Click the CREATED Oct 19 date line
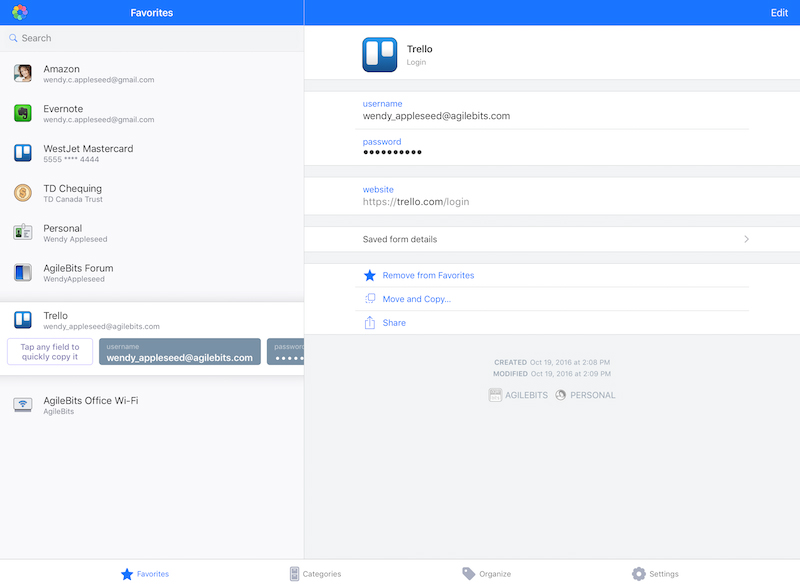The width and height of the screenshot is (800, 588). pos(552,362)
